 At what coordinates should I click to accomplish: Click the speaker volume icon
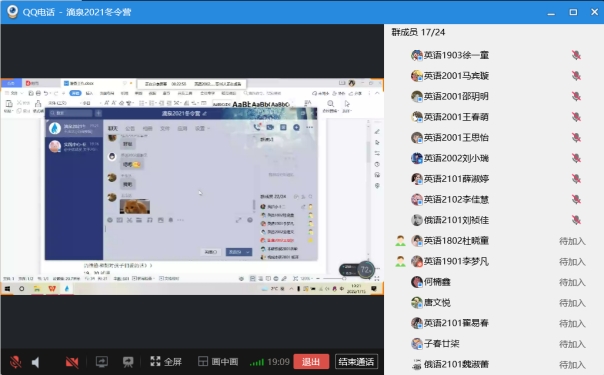click(35, 362)
